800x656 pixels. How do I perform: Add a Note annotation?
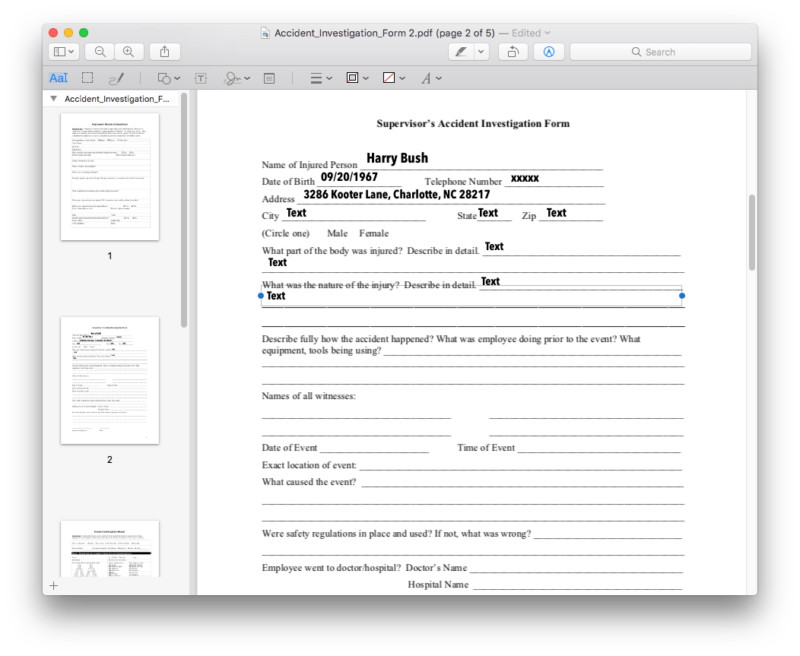[269, 78]
